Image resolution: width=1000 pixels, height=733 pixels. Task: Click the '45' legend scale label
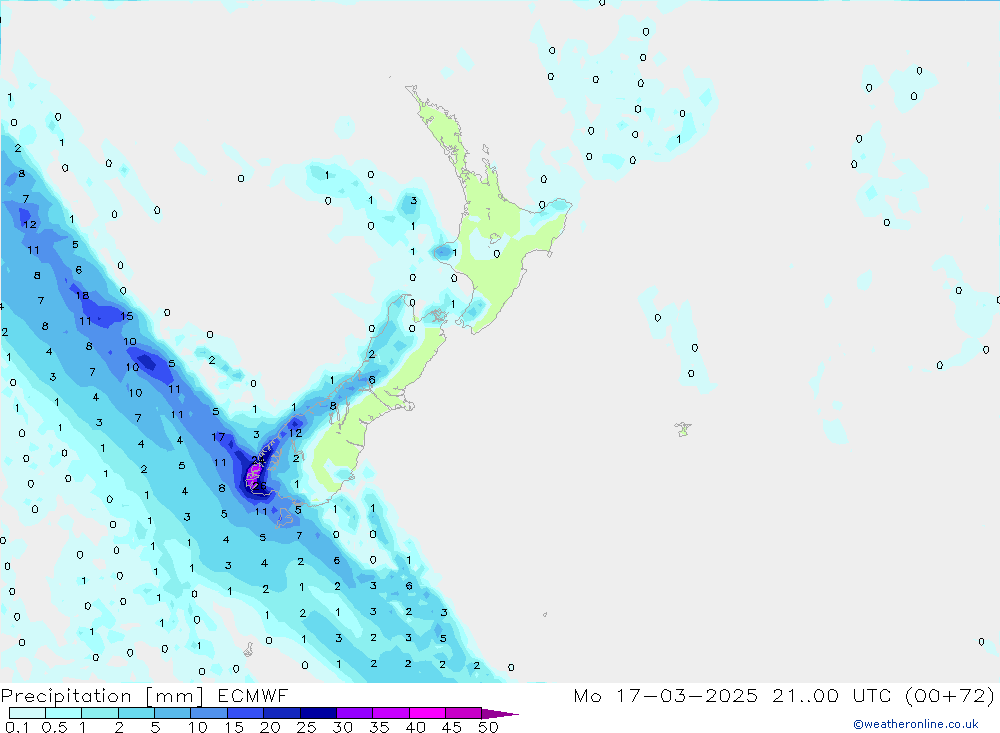coord(452,727)
